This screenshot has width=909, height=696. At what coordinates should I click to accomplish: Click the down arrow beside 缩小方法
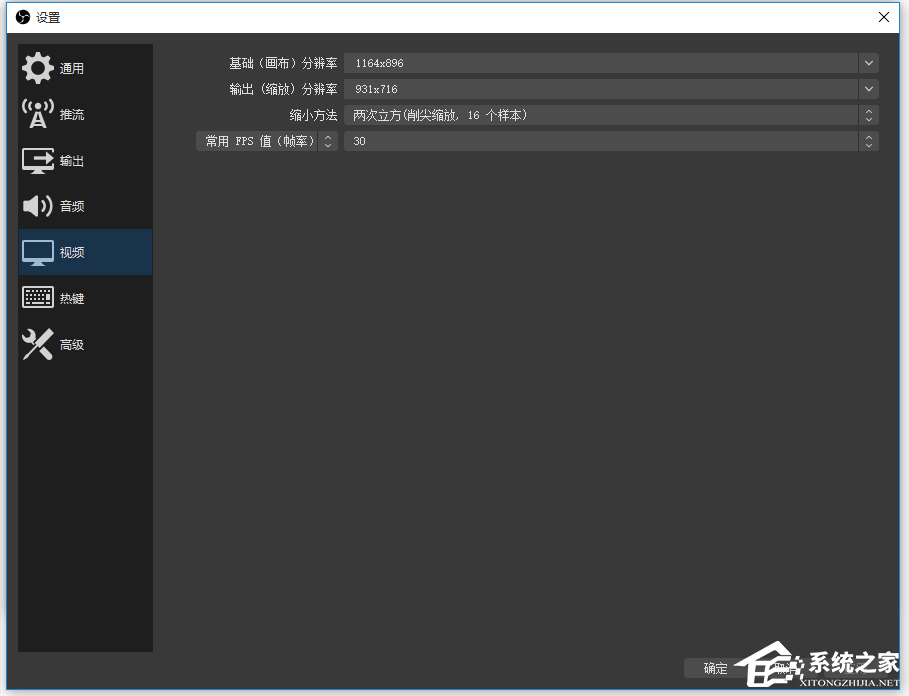[869, 119]
